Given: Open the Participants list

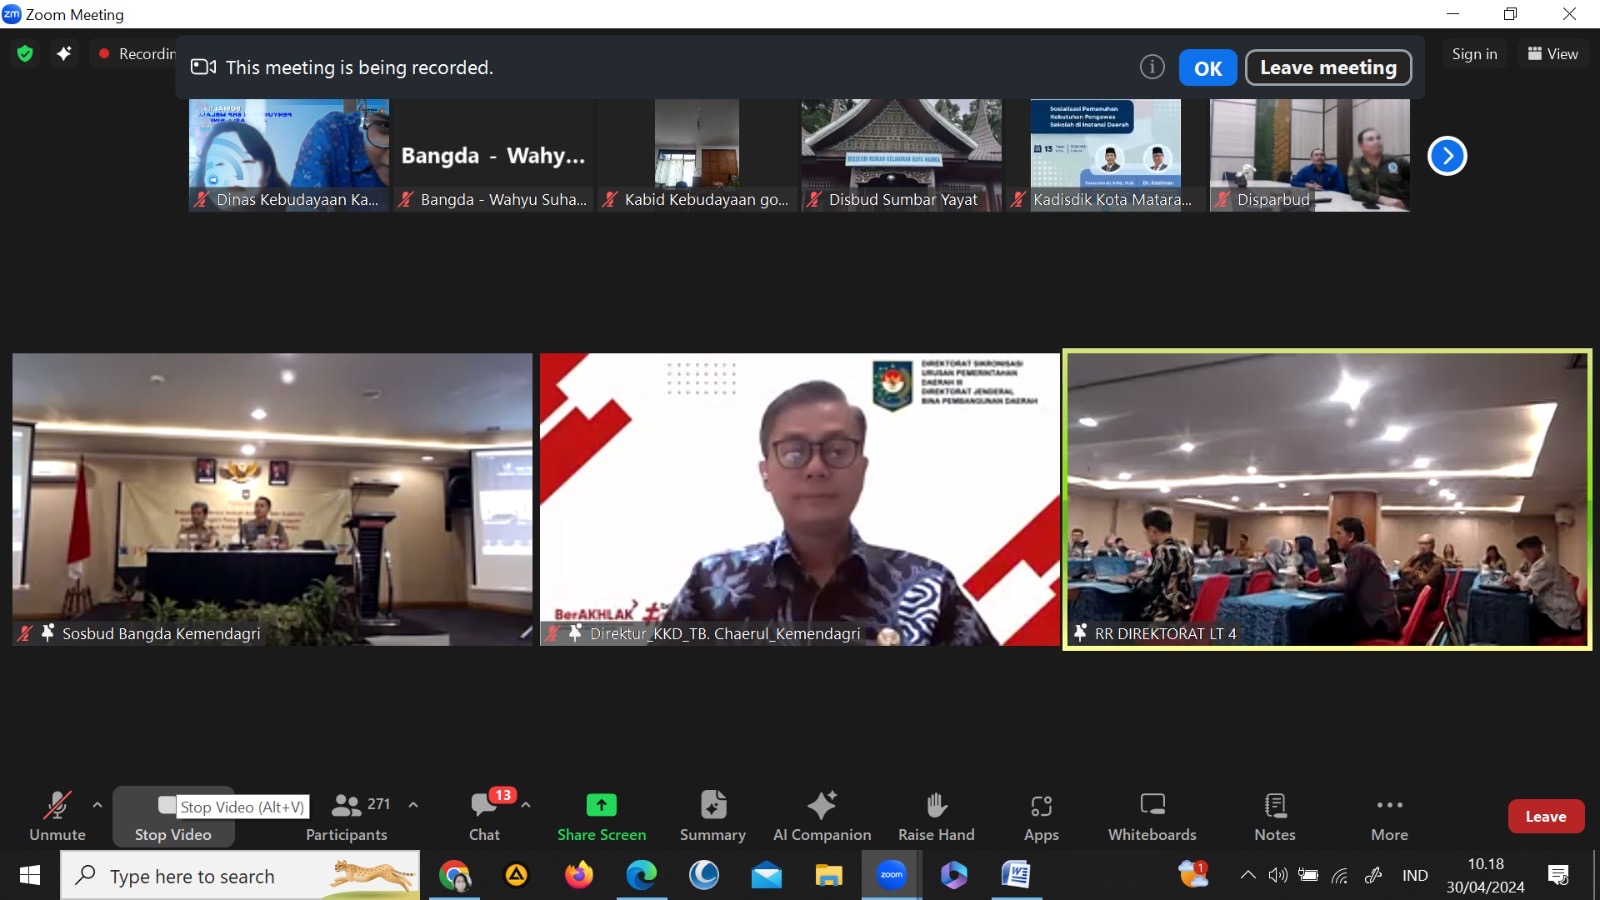Looking at the screenshot, I should point(347,815).
